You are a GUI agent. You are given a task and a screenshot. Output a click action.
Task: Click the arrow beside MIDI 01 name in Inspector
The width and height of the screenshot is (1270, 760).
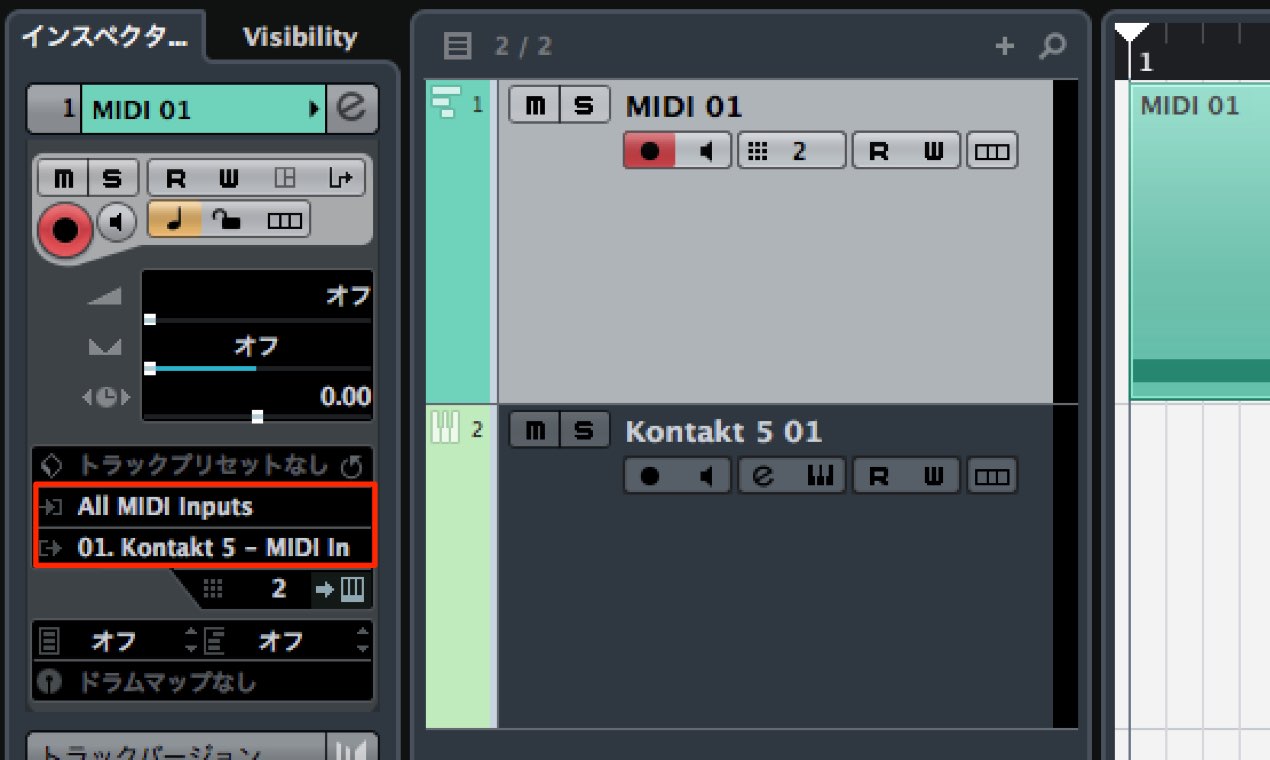coord(314,109)
